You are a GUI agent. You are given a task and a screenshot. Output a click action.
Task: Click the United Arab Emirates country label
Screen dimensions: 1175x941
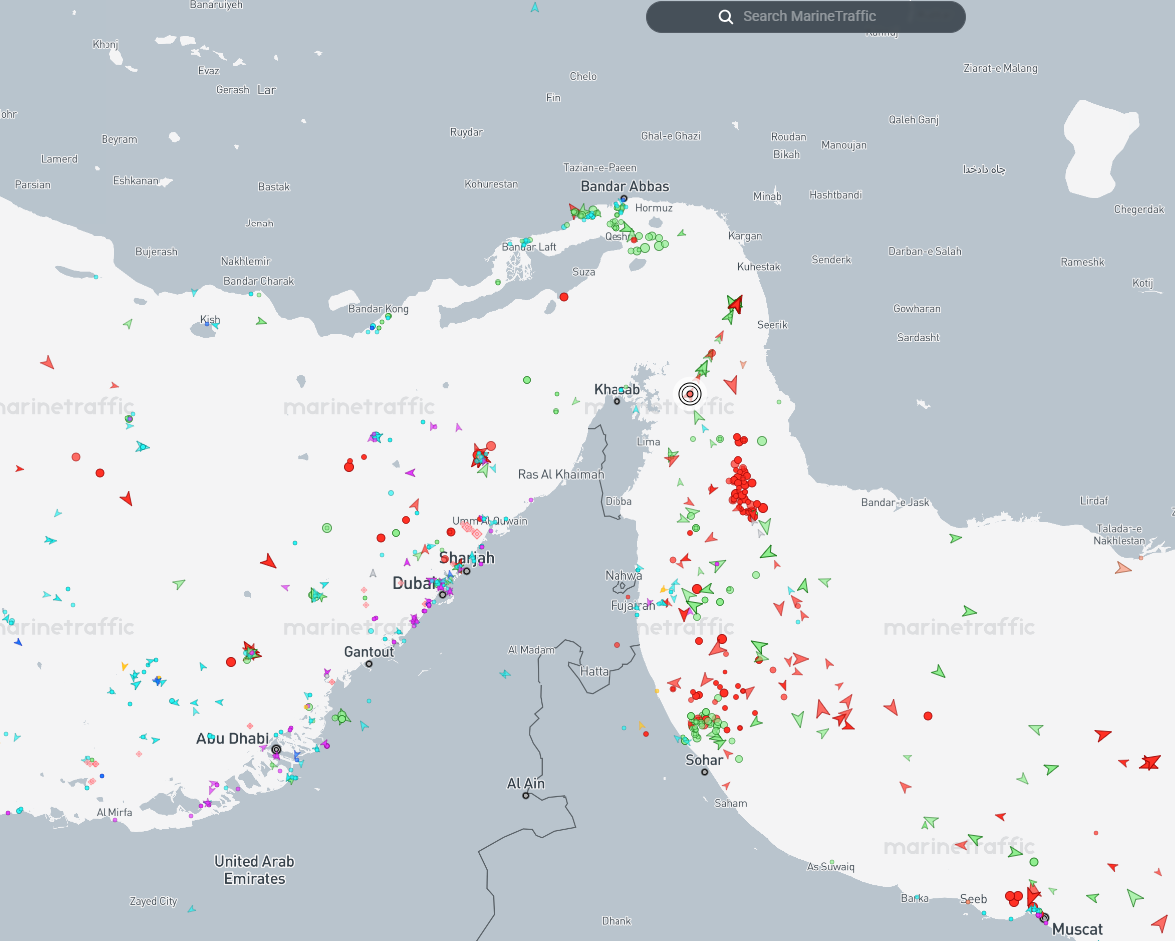[254, 870]
